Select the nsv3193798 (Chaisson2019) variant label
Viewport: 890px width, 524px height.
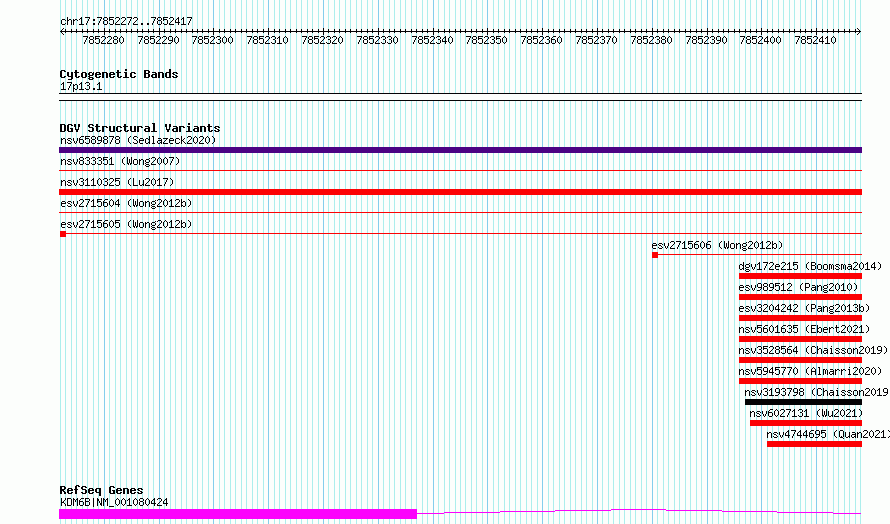(817, 392)
